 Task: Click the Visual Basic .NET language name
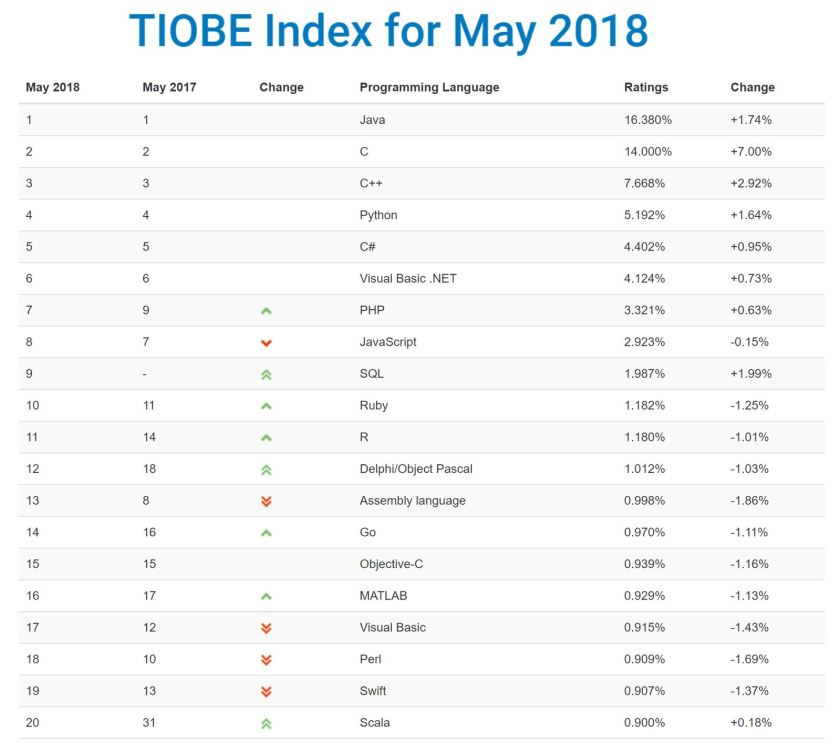[407, 278]
